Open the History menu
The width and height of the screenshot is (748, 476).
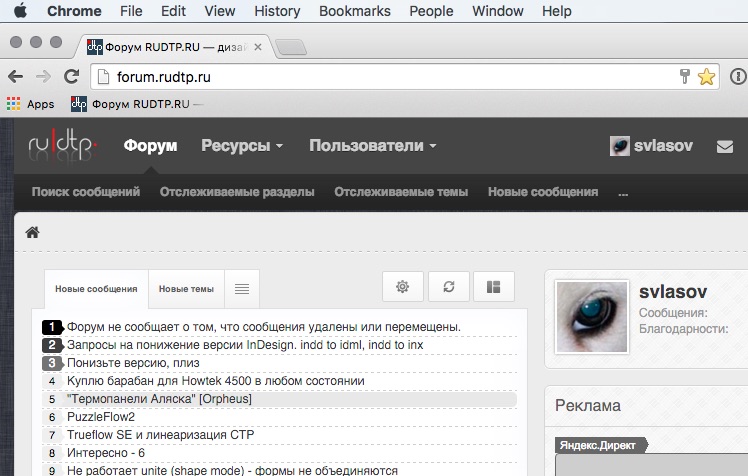[x=277, y=11]
